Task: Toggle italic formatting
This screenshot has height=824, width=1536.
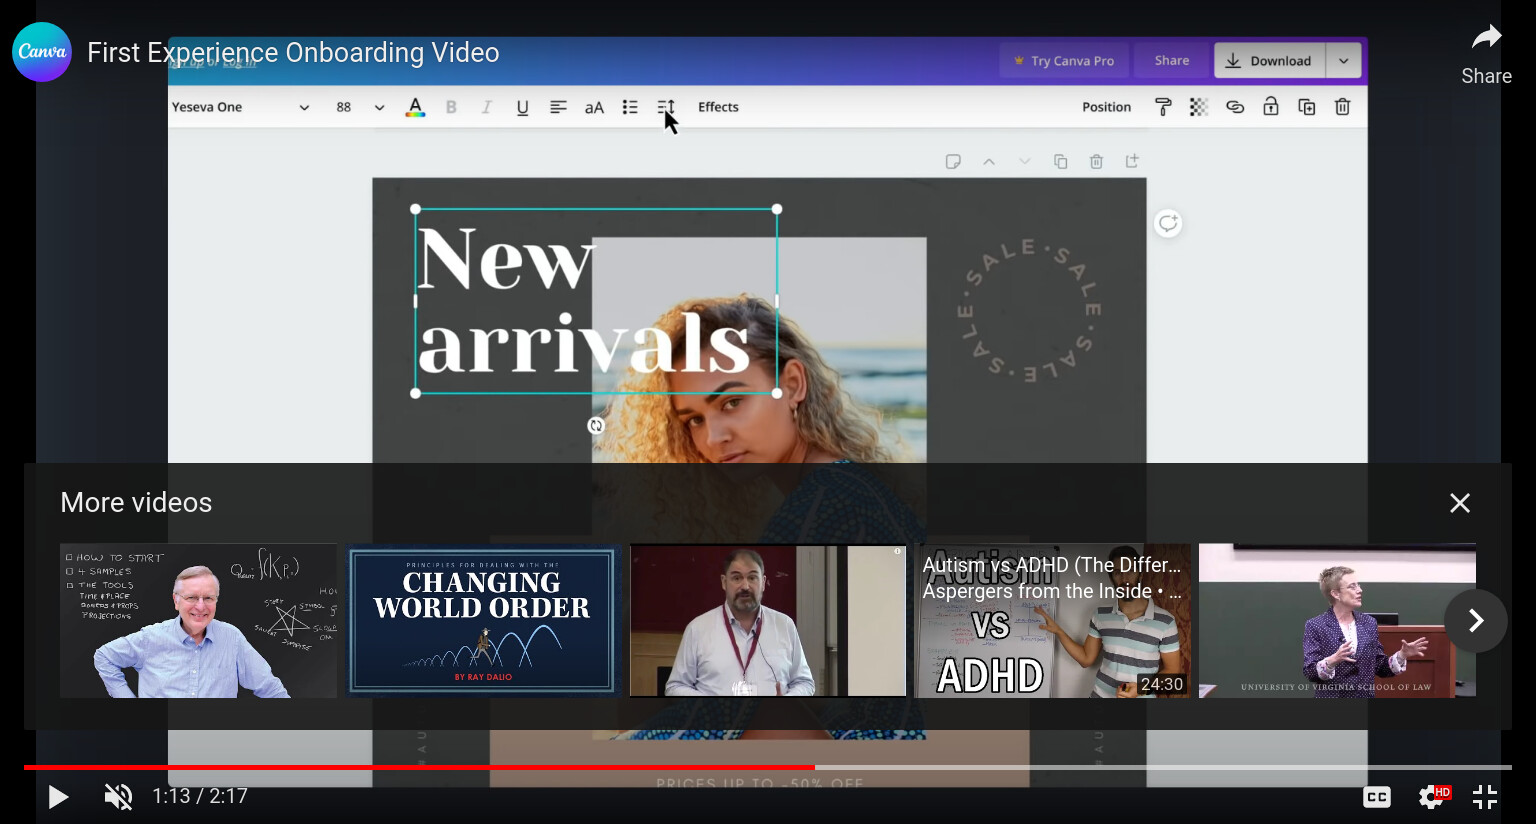Action: 486,107
